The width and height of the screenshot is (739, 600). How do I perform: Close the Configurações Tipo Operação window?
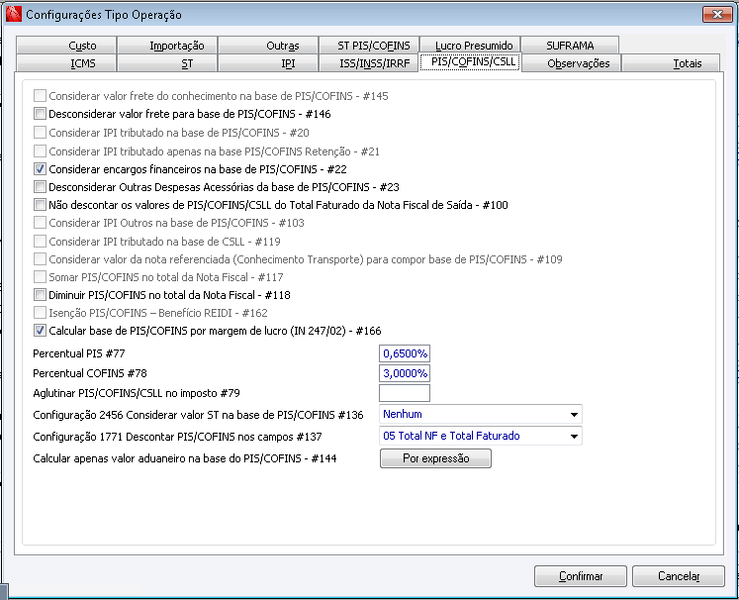(x=717, y=15)
